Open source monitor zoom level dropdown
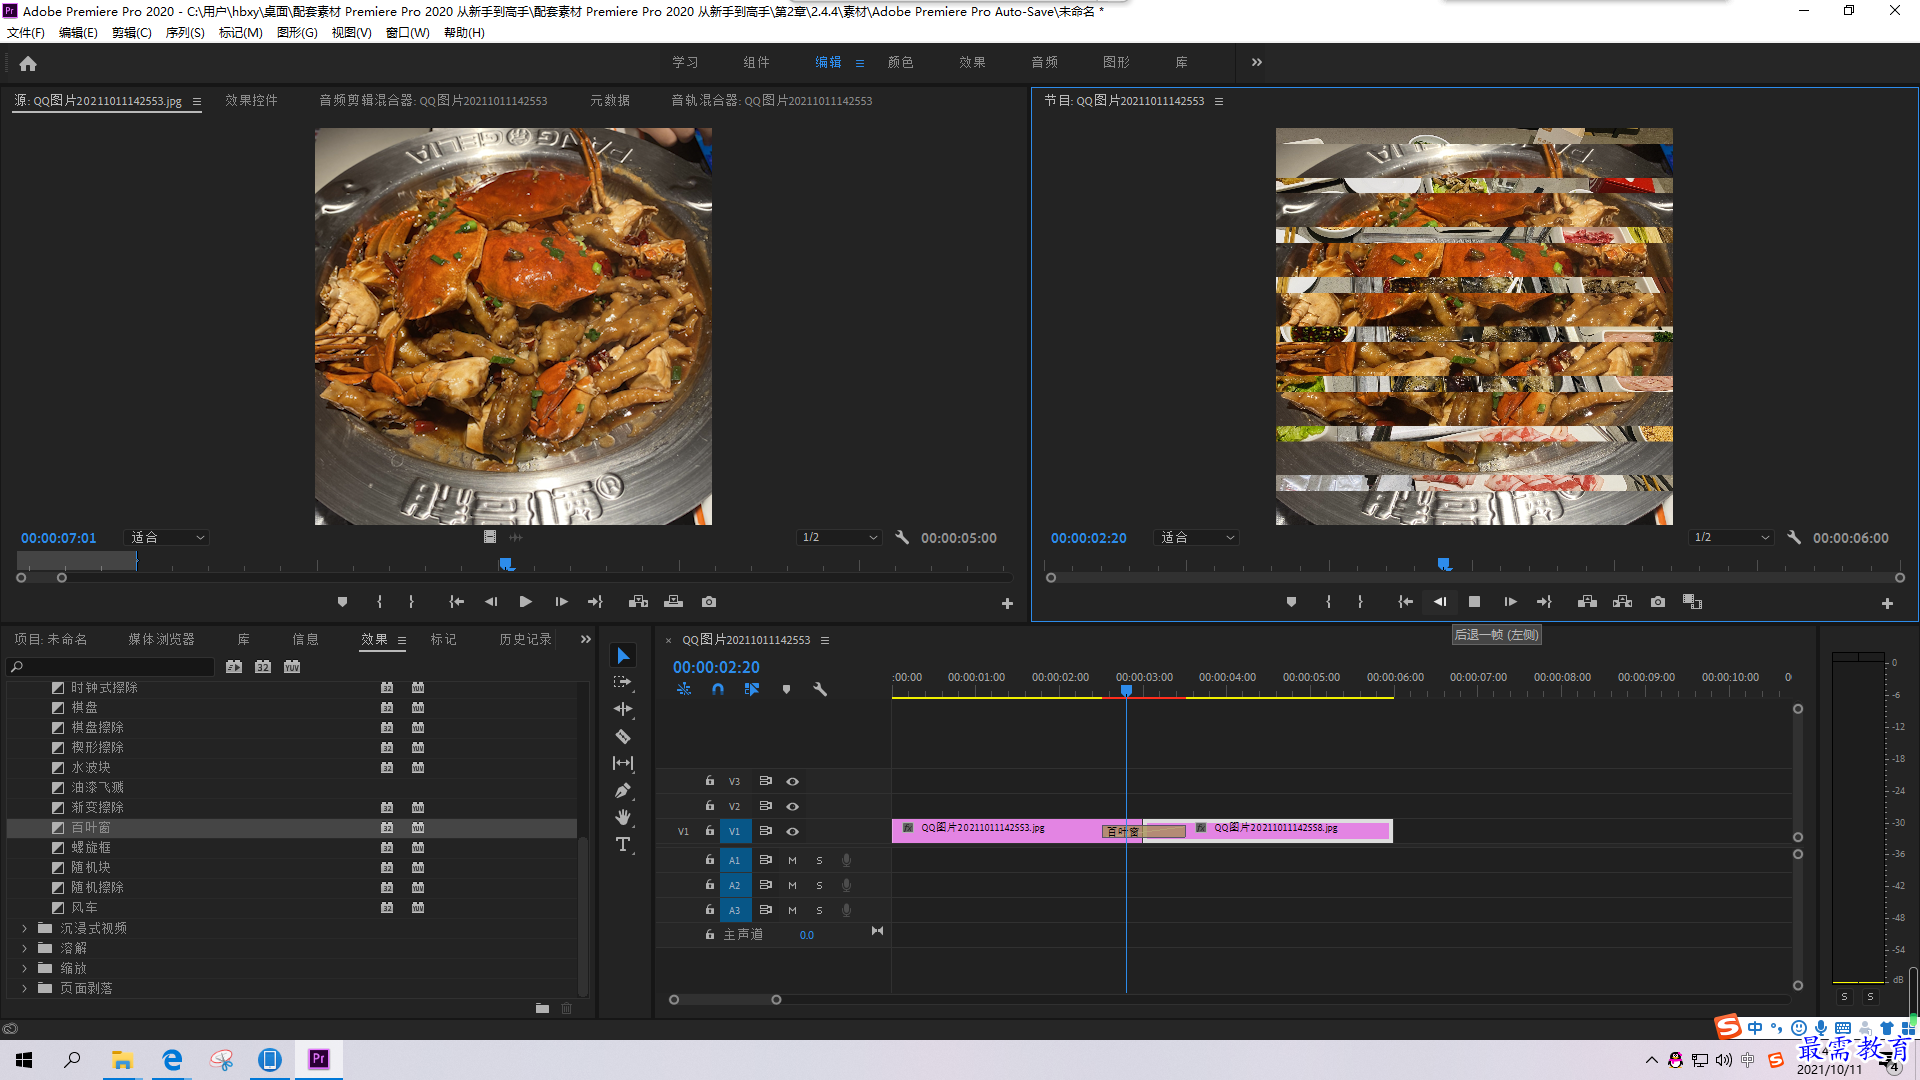The width and height of the screenshot is (1920, 1080). (x=166, y=538)
